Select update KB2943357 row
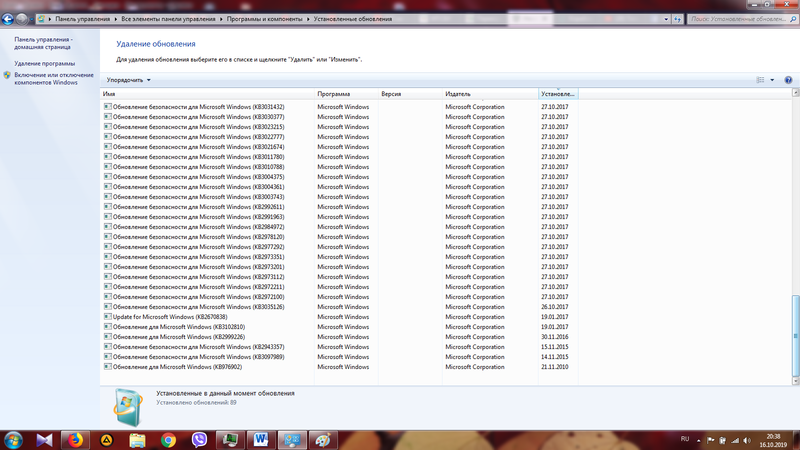 (x=339, y=347)
